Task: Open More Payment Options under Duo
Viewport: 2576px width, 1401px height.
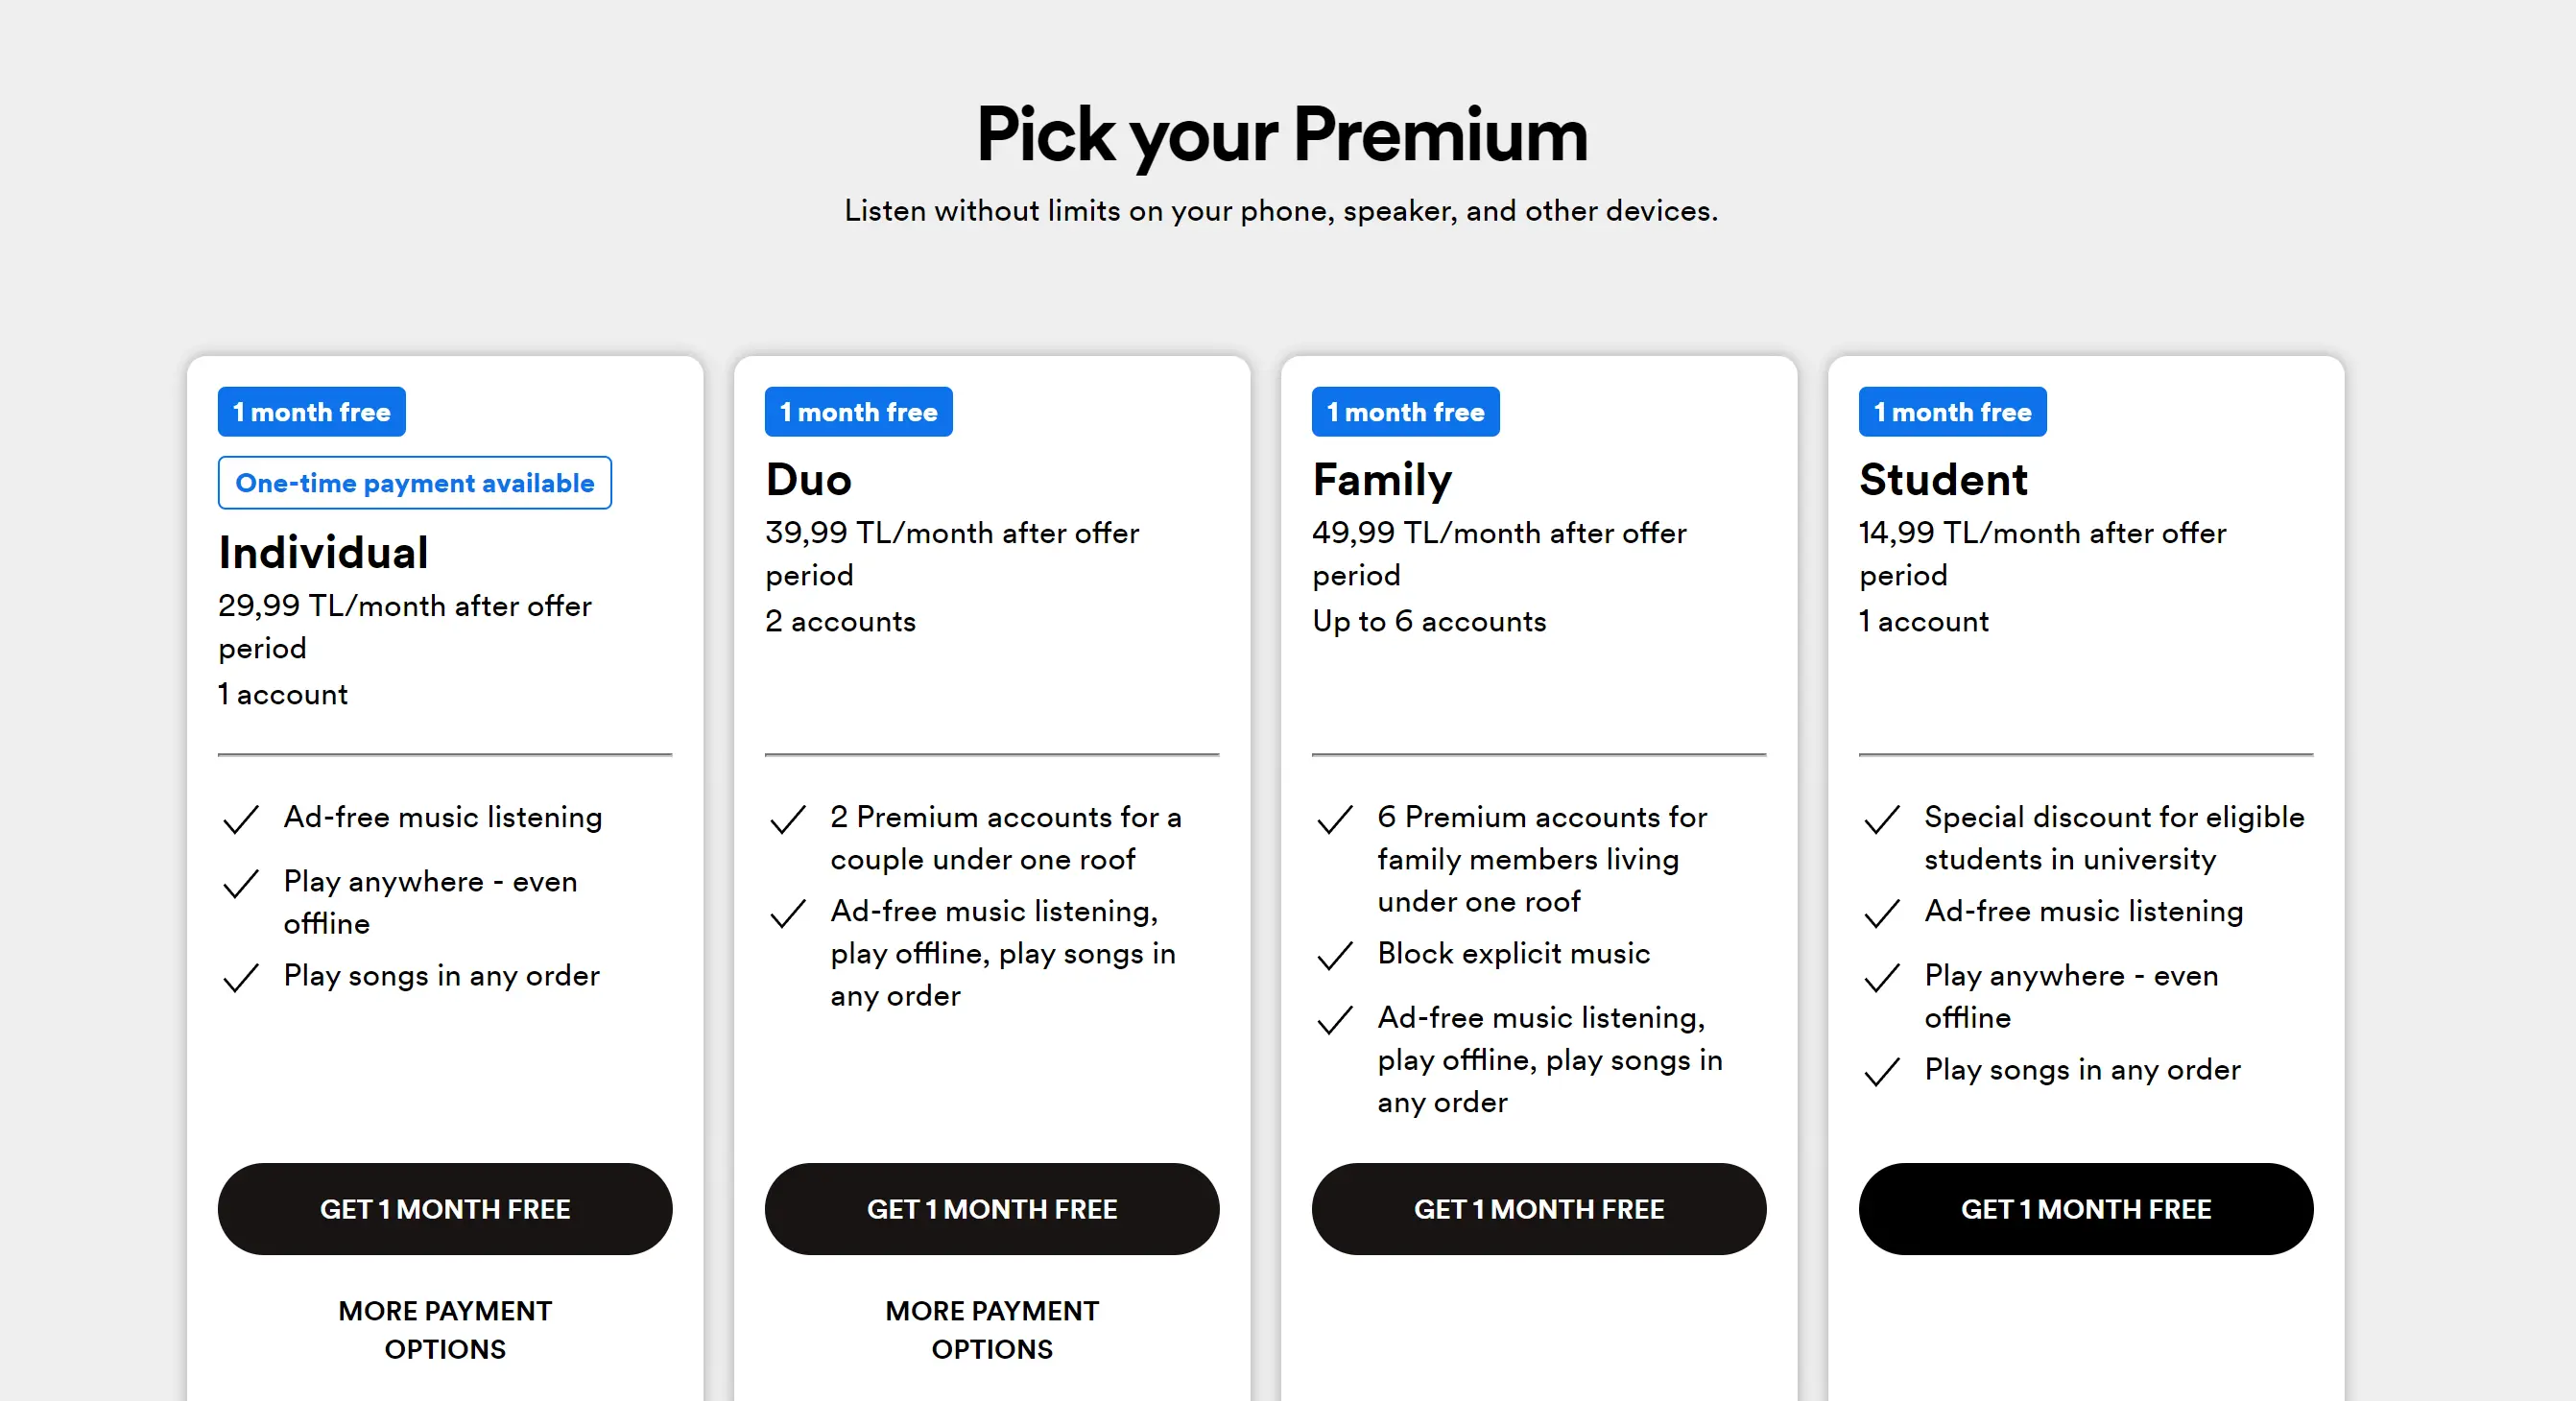Action: coord(992,1329)
